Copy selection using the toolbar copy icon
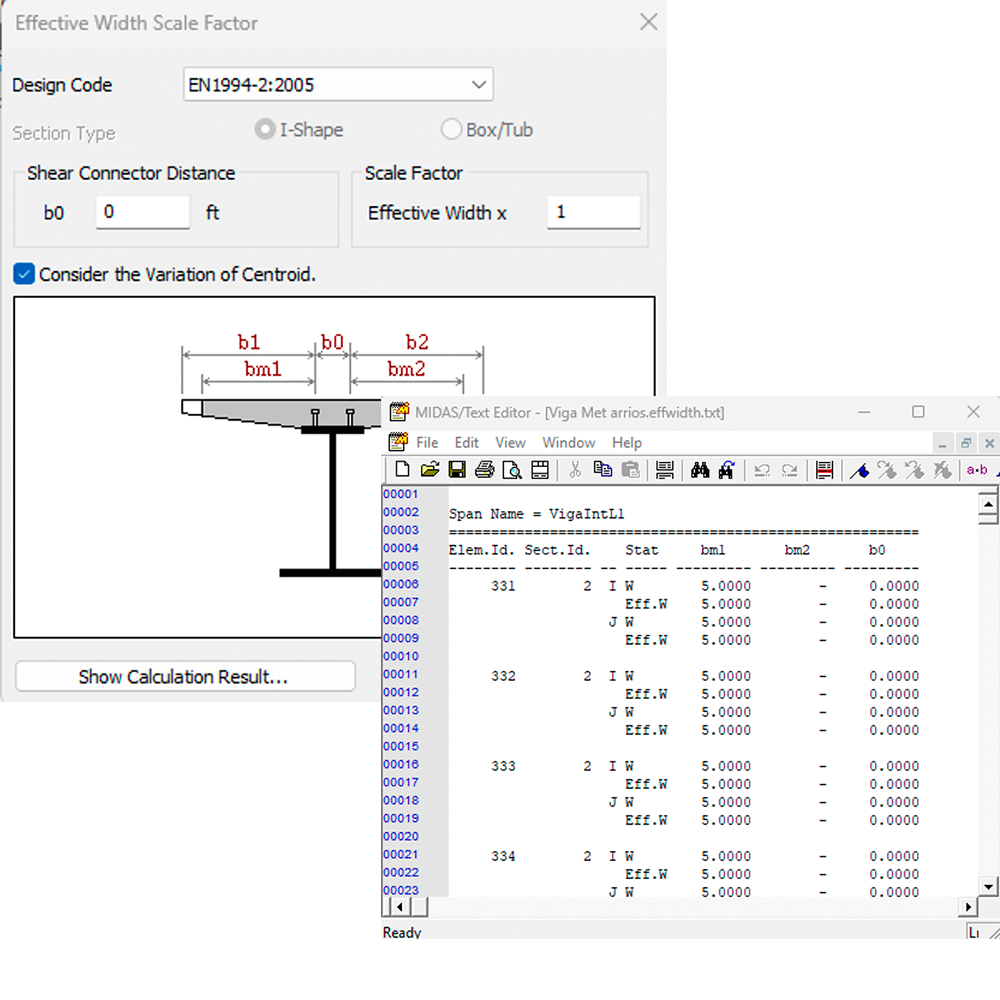Image resolution: width=1000 pixels, height=1000 pixels. pyautogui.click(x=603, y=470)
